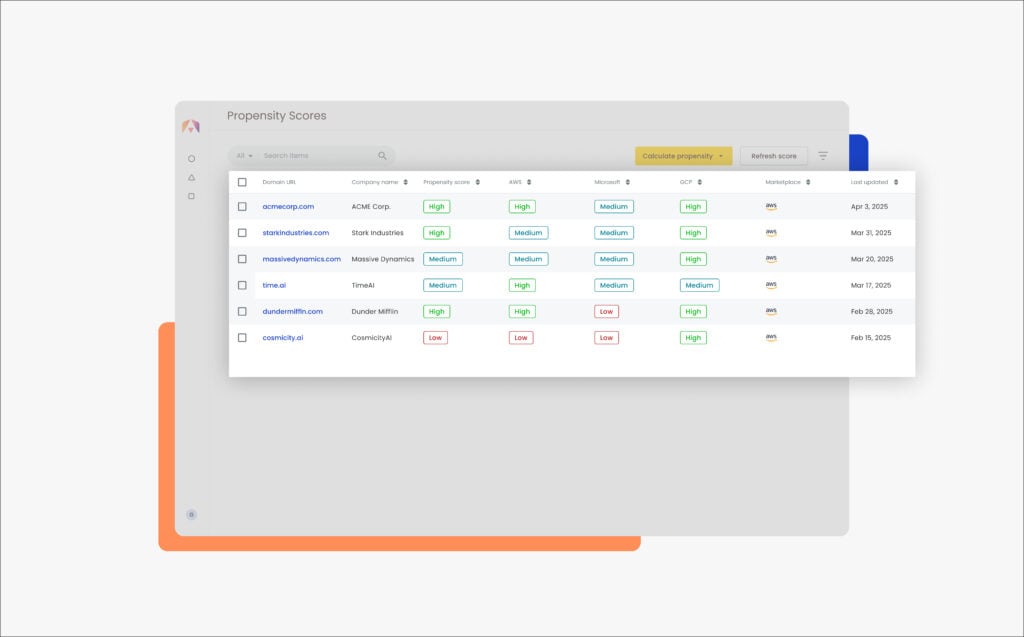Click the Low propensity score badge for cosmicity.ai
The width and height of the screenshot is (1024, 637).
(435, 338)
